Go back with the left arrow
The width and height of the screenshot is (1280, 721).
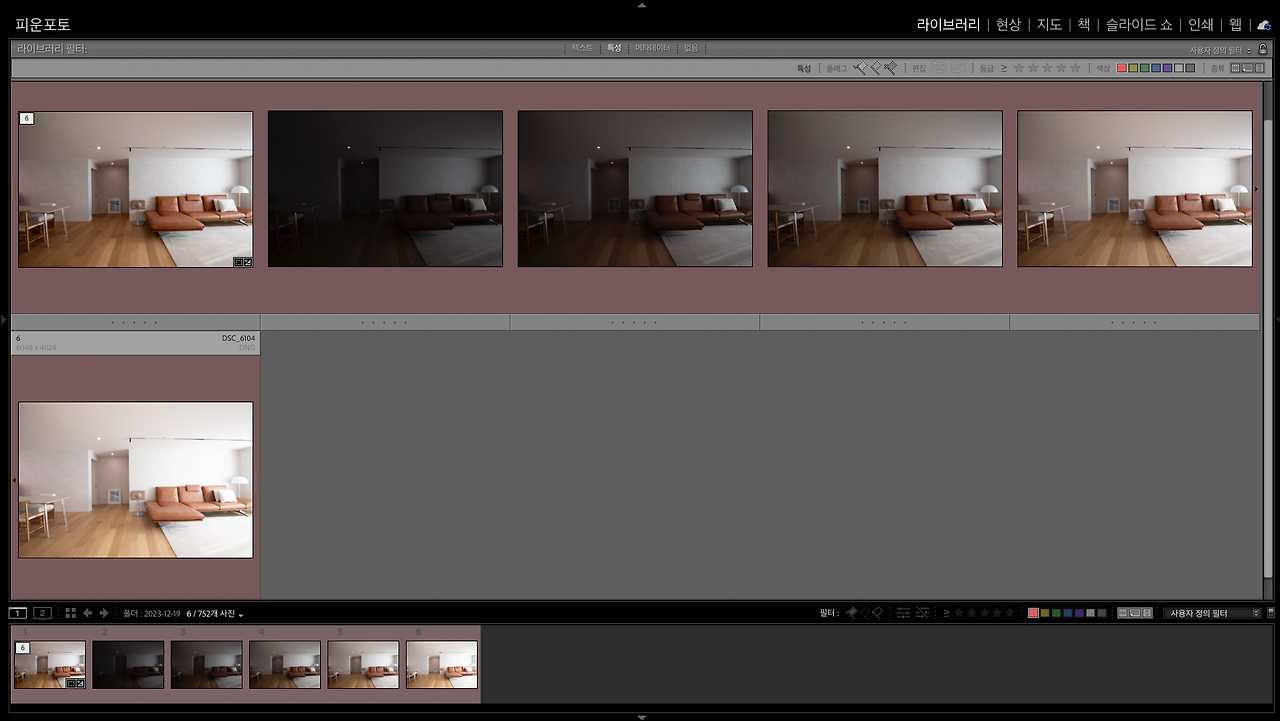tap(88, 613)
